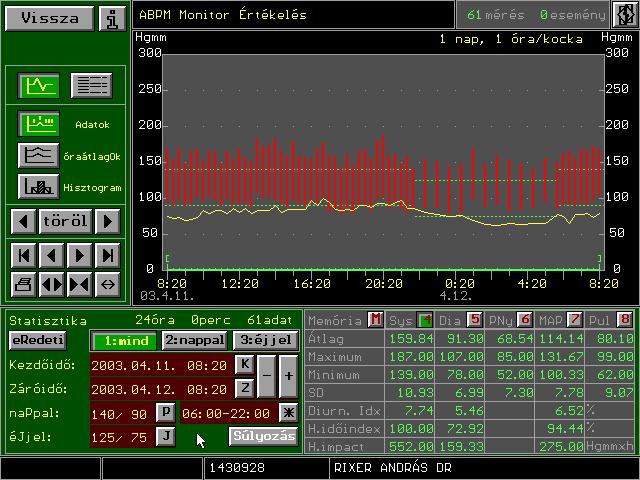Open the info 'i' button
The image size is (640, 480).
(x=112, y=18)
